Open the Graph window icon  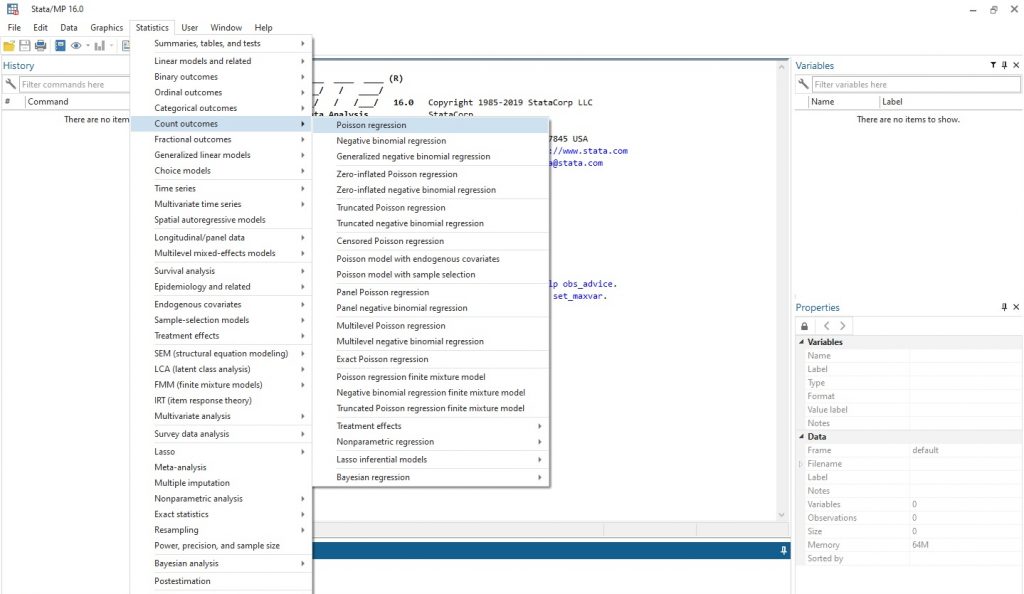point(100,44)
